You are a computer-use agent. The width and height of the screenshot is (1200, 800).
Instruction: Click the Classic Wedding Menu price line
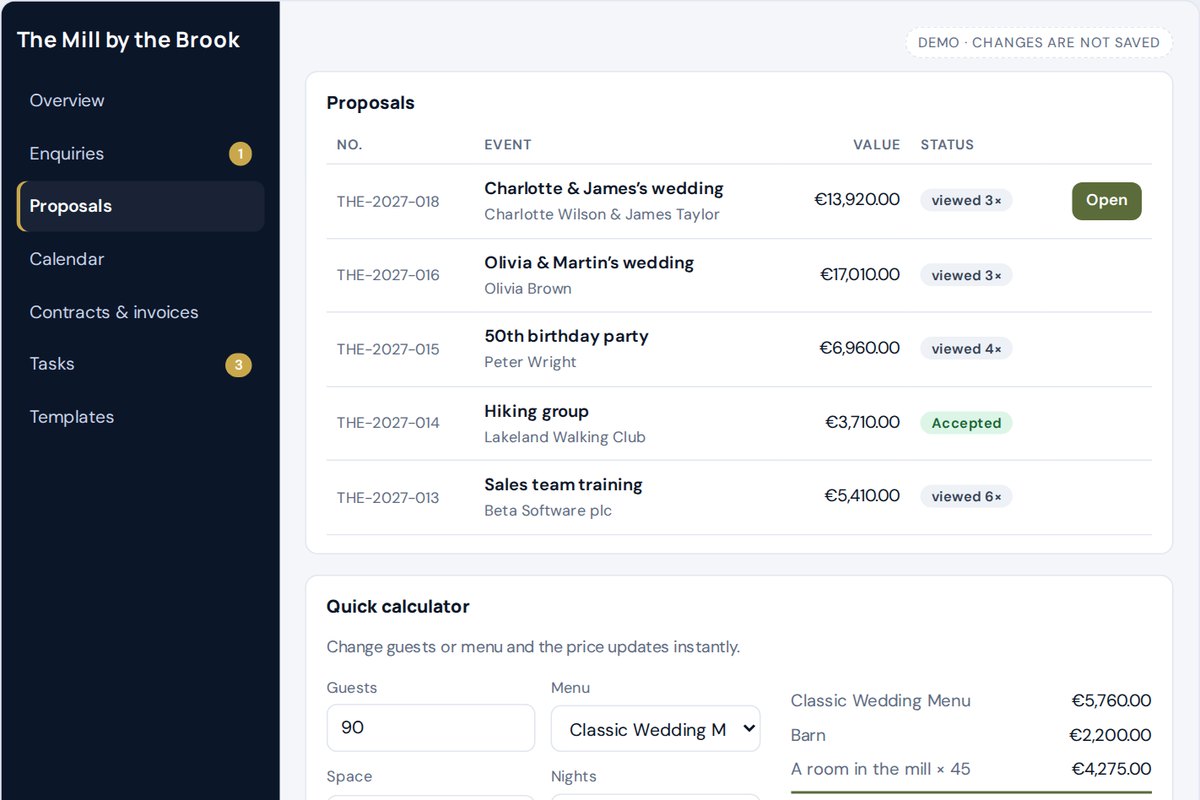[971, 701]
